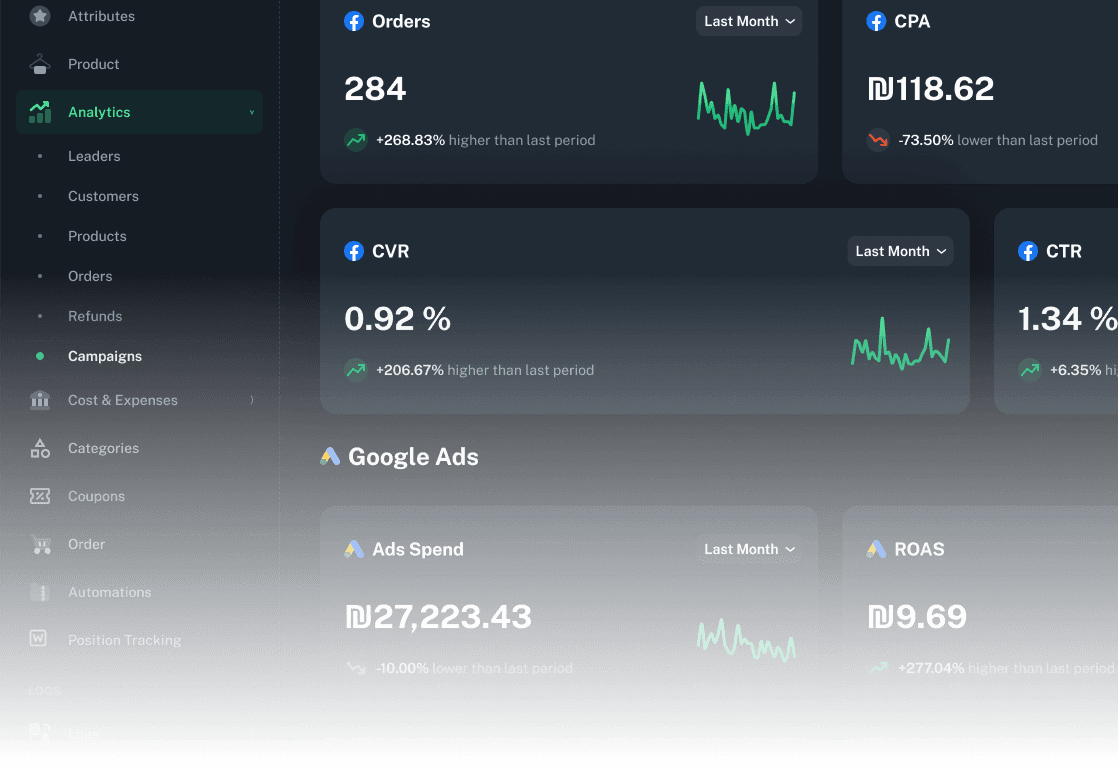The width and height of the screenshot is (1118, 768).
Task: Go to Customers under Analytics
Action: (103, 196)
